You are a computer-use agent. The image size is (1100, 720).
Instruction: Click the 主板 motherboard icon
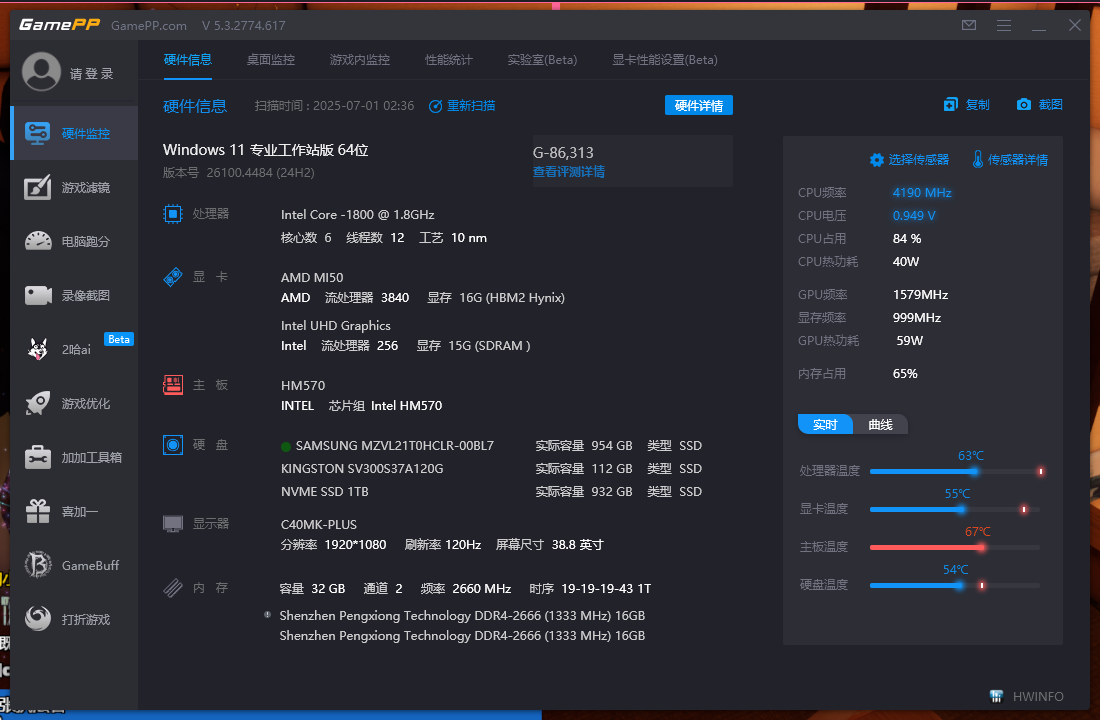click(x=173, y=385)
